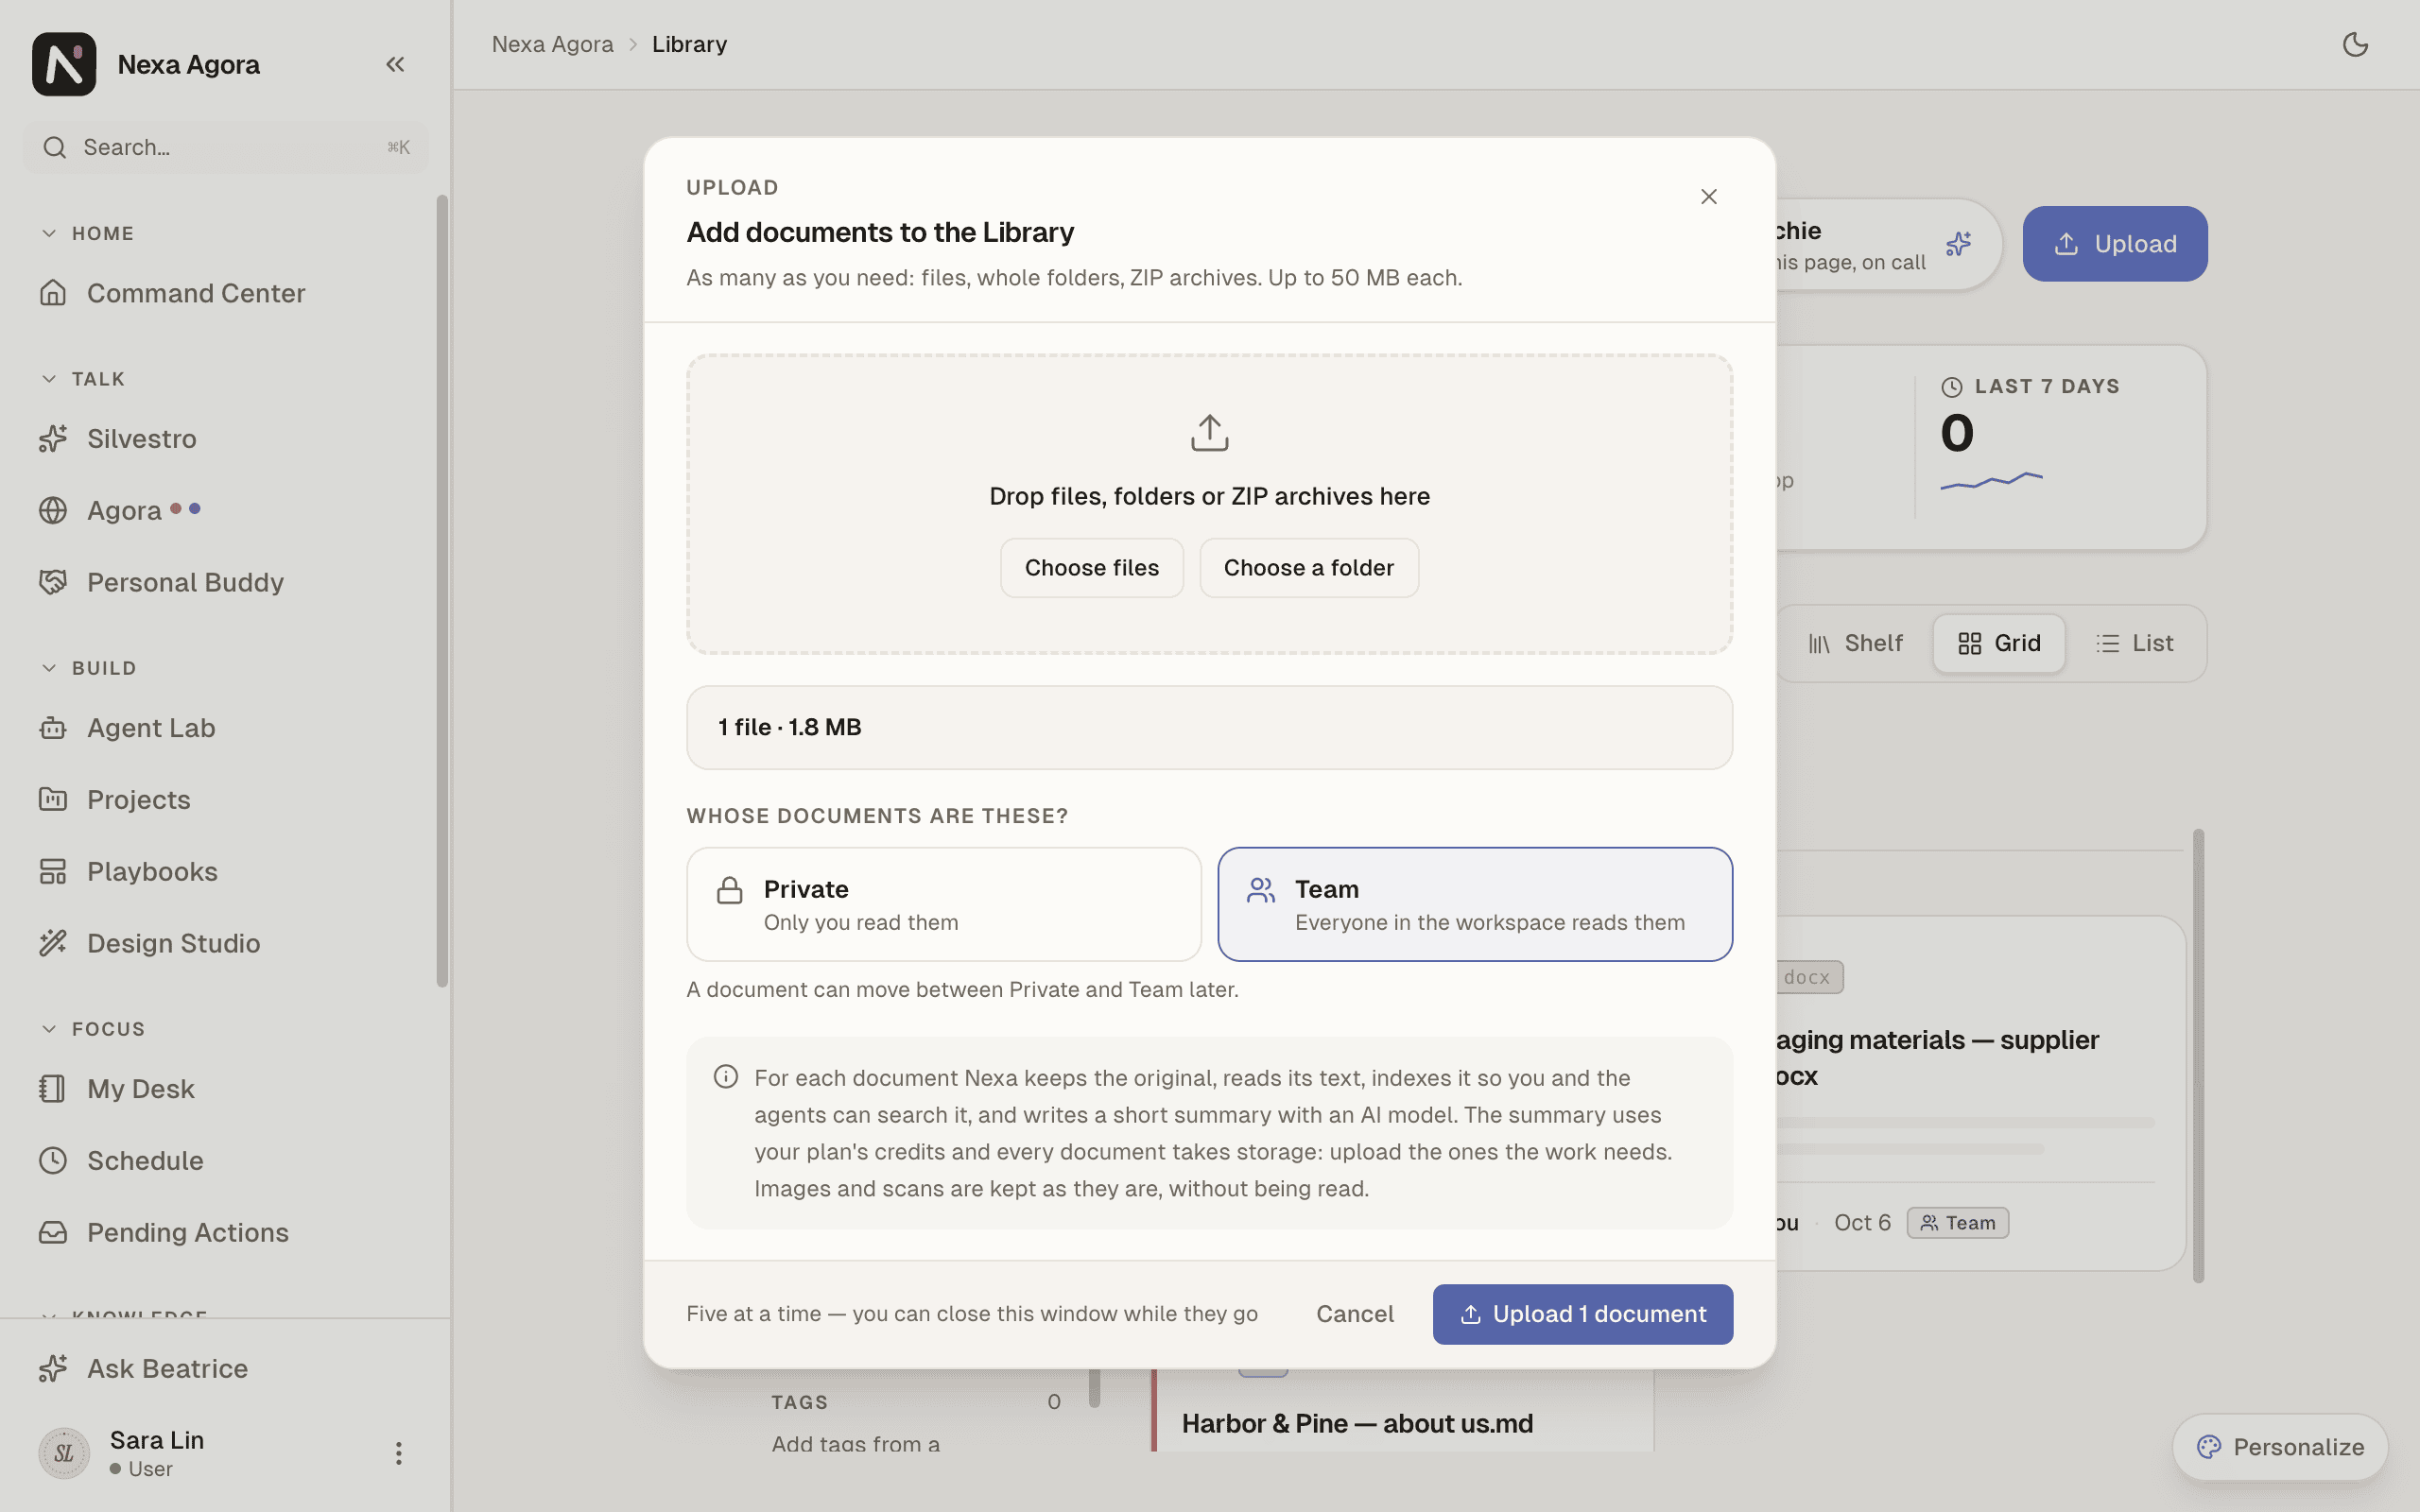2420x1512 pixels.
Task: Select Private document ownership
Action: tap(943, 905)
